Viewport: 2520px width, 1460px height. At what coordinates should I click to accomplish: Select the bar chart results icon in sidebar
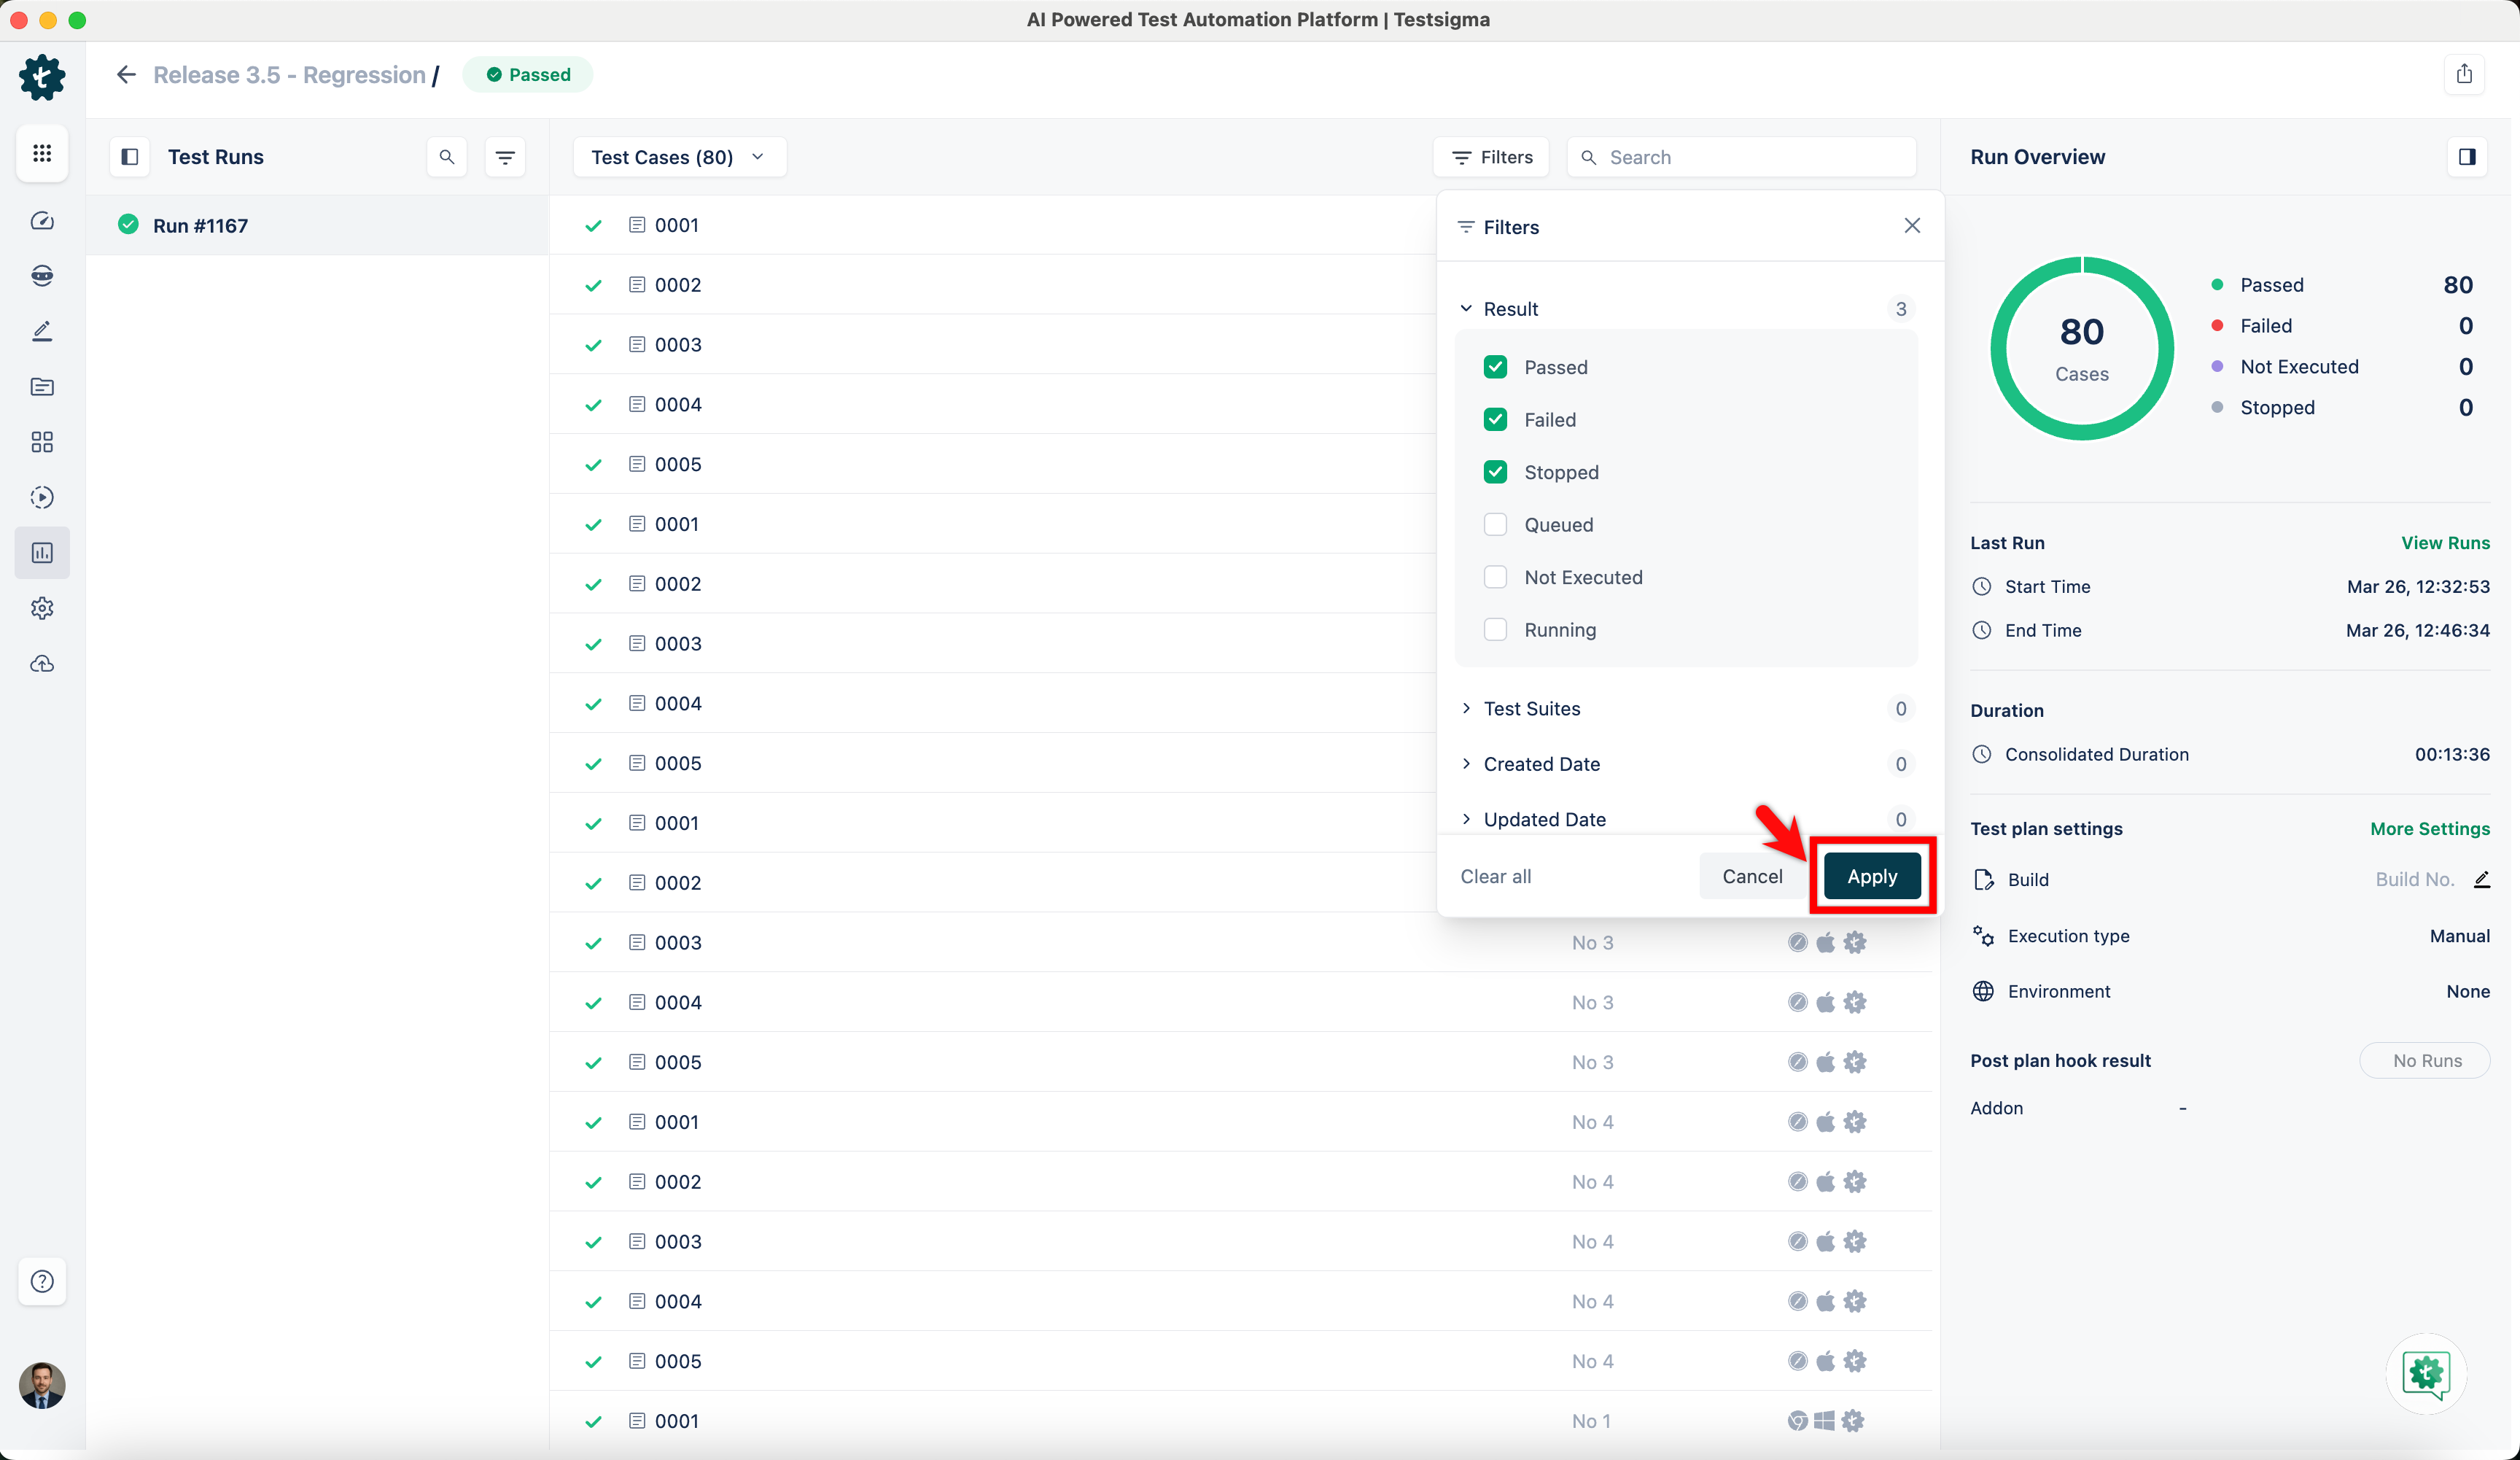(42, 552)
